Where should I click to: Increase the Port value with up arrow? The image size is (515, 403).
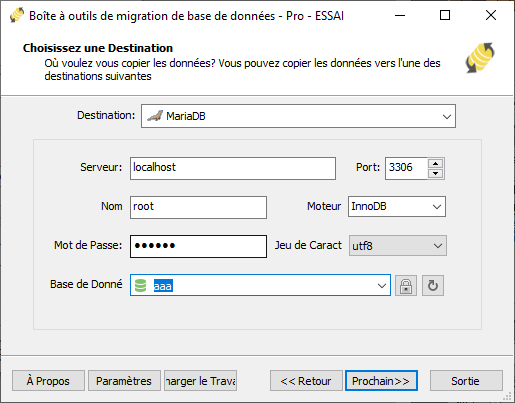point(435,163)
